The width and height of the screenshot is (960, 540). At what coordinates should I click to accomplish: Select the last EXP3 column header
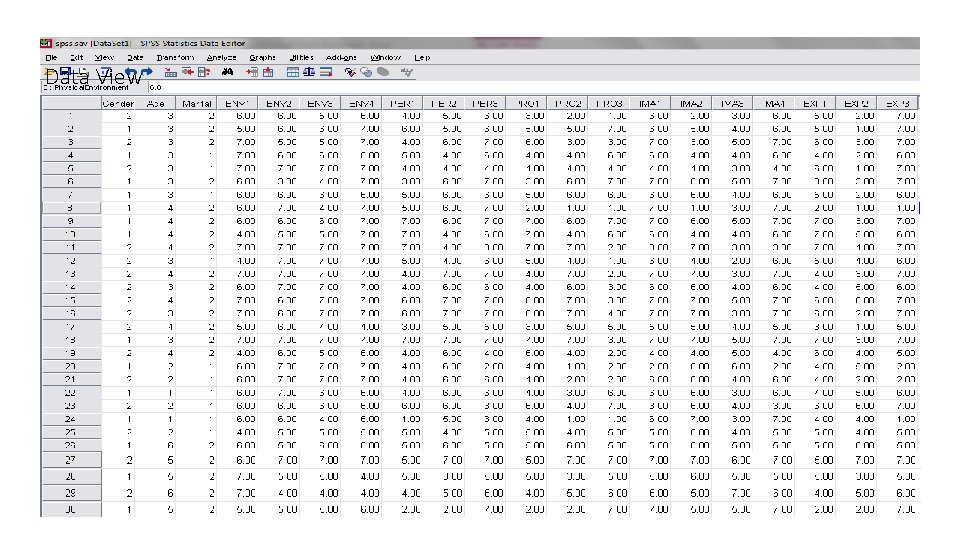[898, 104]
